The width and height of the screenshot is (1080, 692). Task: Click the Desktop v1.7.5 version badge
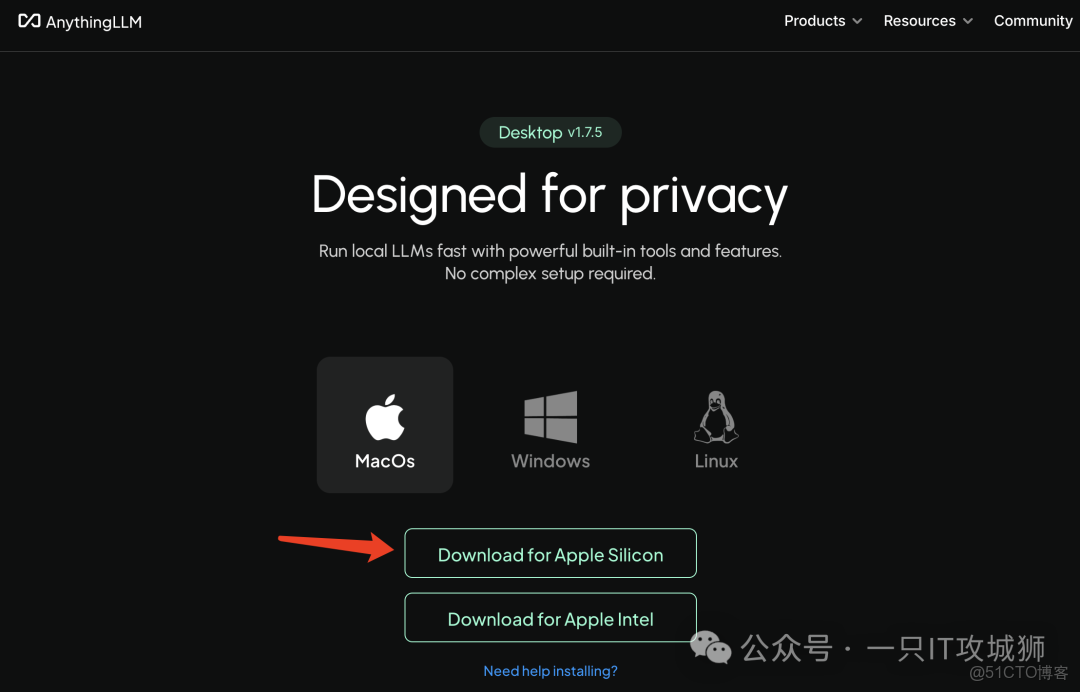click(550, 133)
